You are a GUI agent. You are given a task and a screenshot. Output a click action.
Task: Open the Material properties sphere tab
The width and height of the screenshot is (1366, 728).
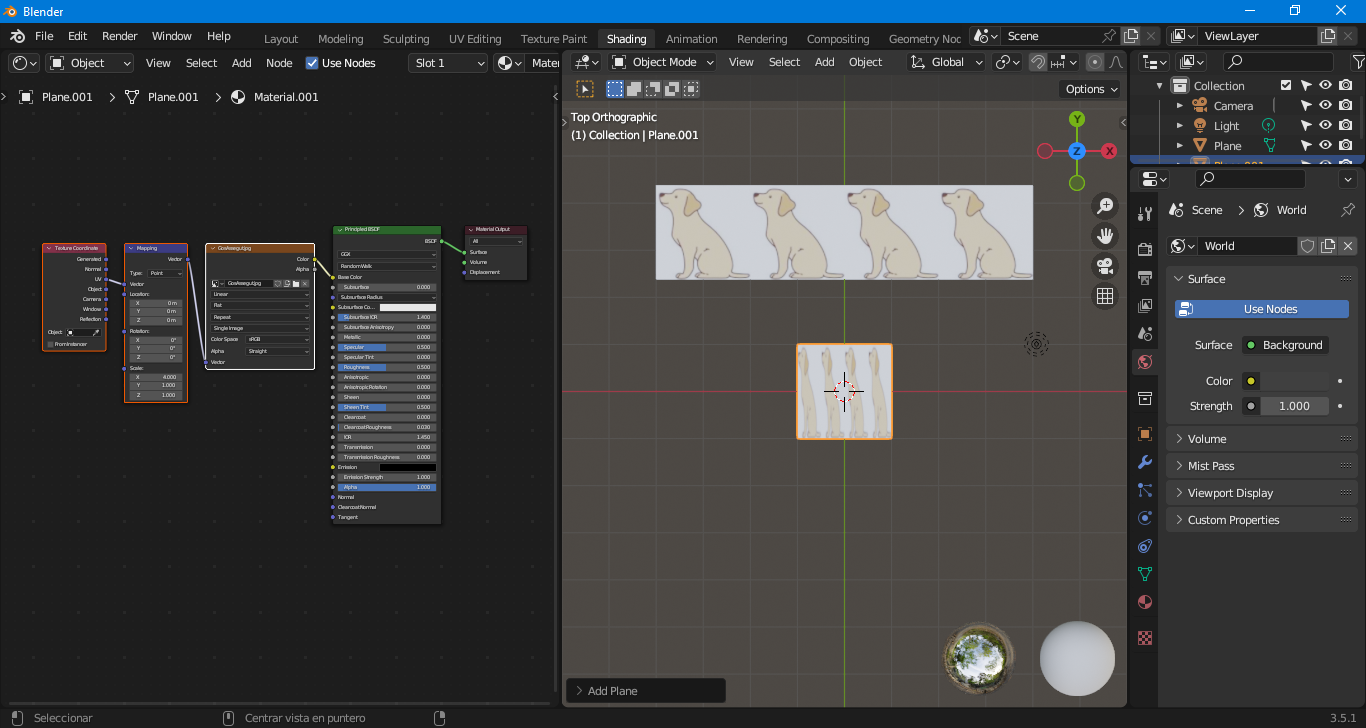(1145, 602)
